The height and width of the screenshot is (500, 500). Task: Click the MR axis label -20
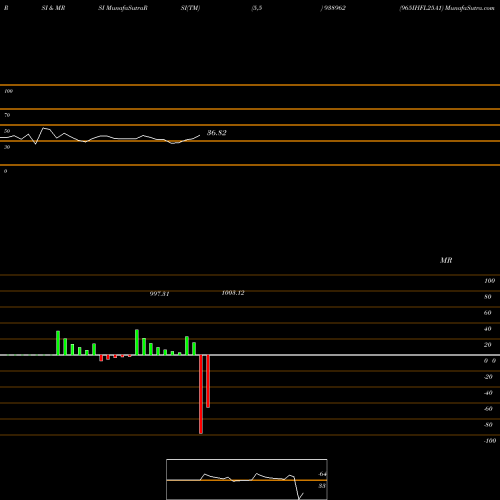(x=488, y=377)
